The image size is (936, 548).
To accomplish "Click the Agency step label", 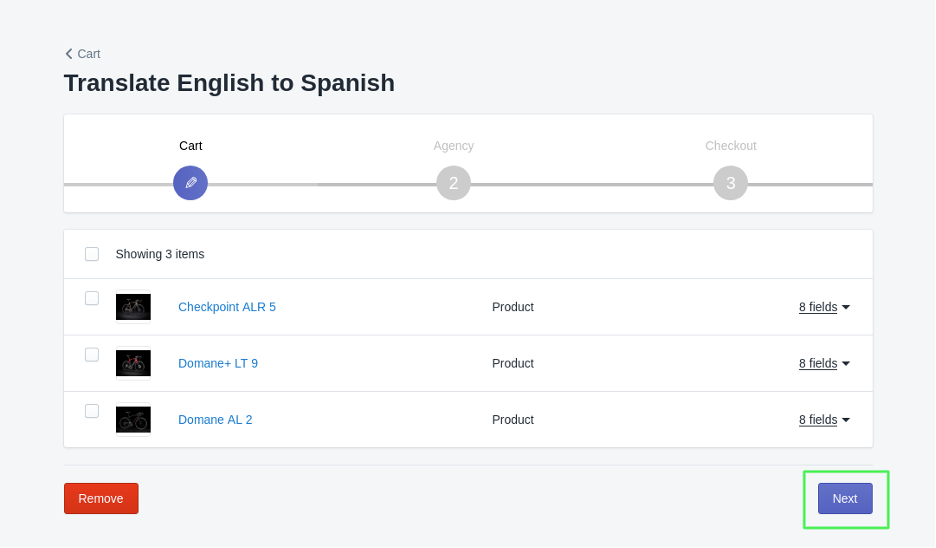I will coord(454,146).
